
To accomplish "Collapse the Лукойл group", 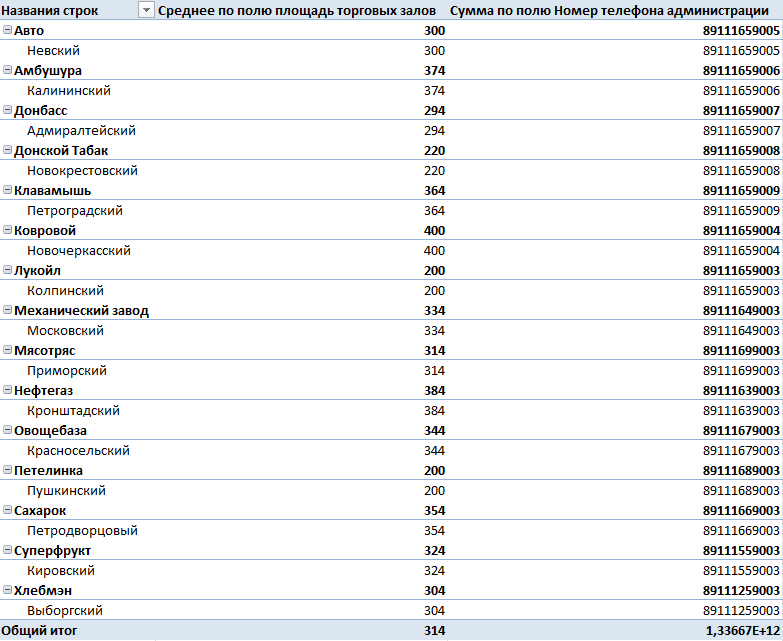I will pyautogui.click(x=7, y=270).
